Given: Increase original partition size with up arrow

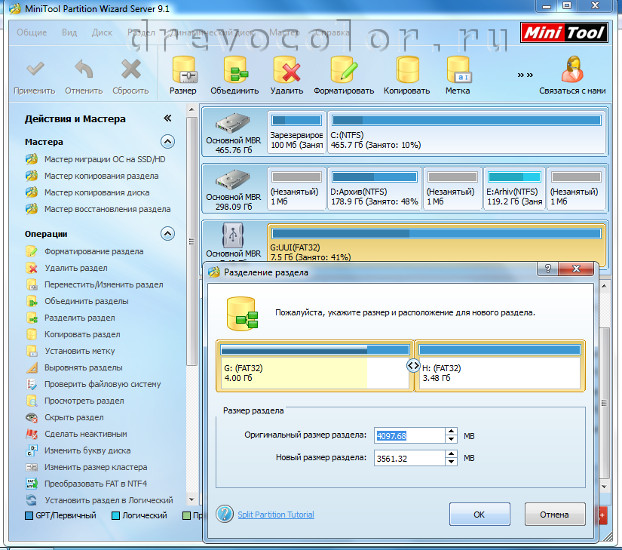Looking at the screenshot, I should (451, 432).
